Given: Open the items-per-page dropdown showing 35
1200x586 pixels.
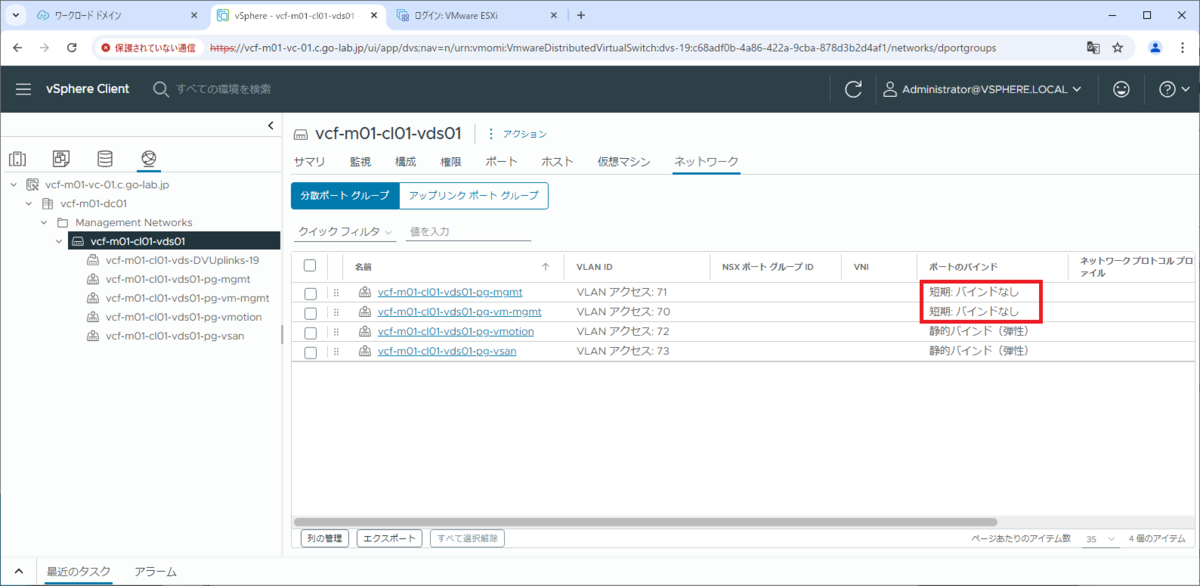Looking at the screenshot, I should point(1101,539).
